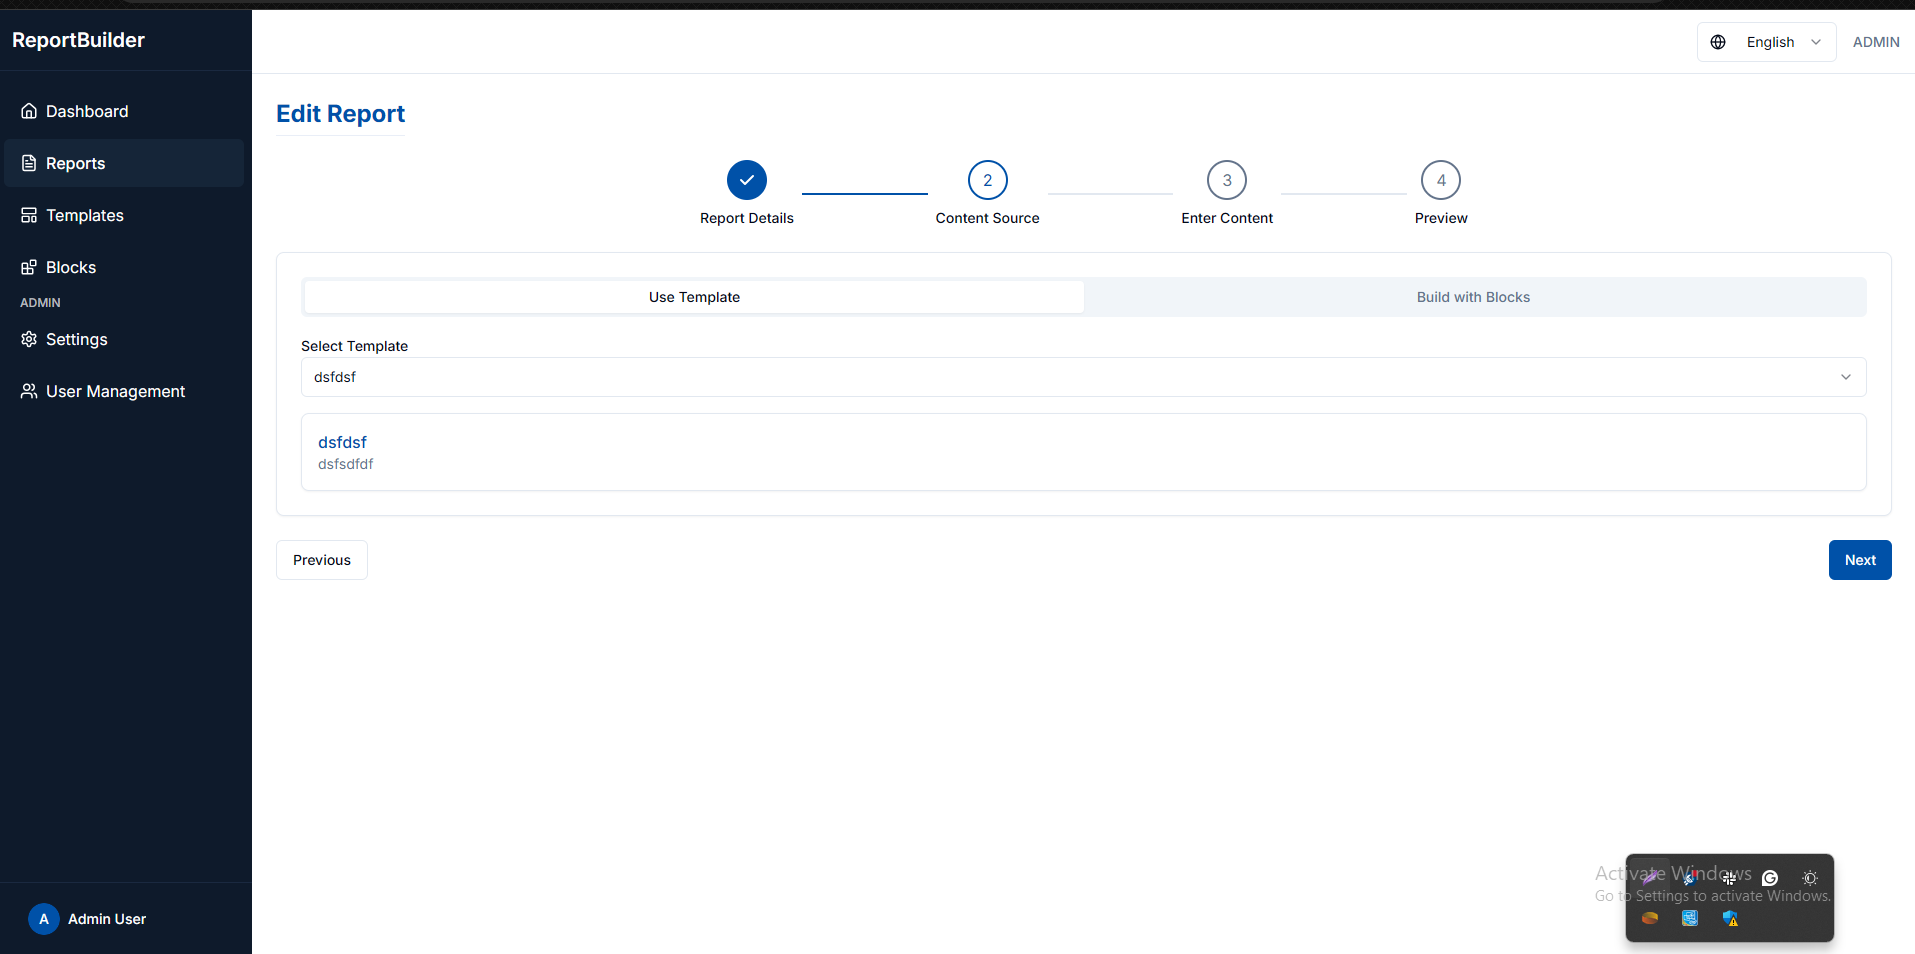Click the Templates layout icon in sidebar

pyautogui.click(x=29, y=215)
